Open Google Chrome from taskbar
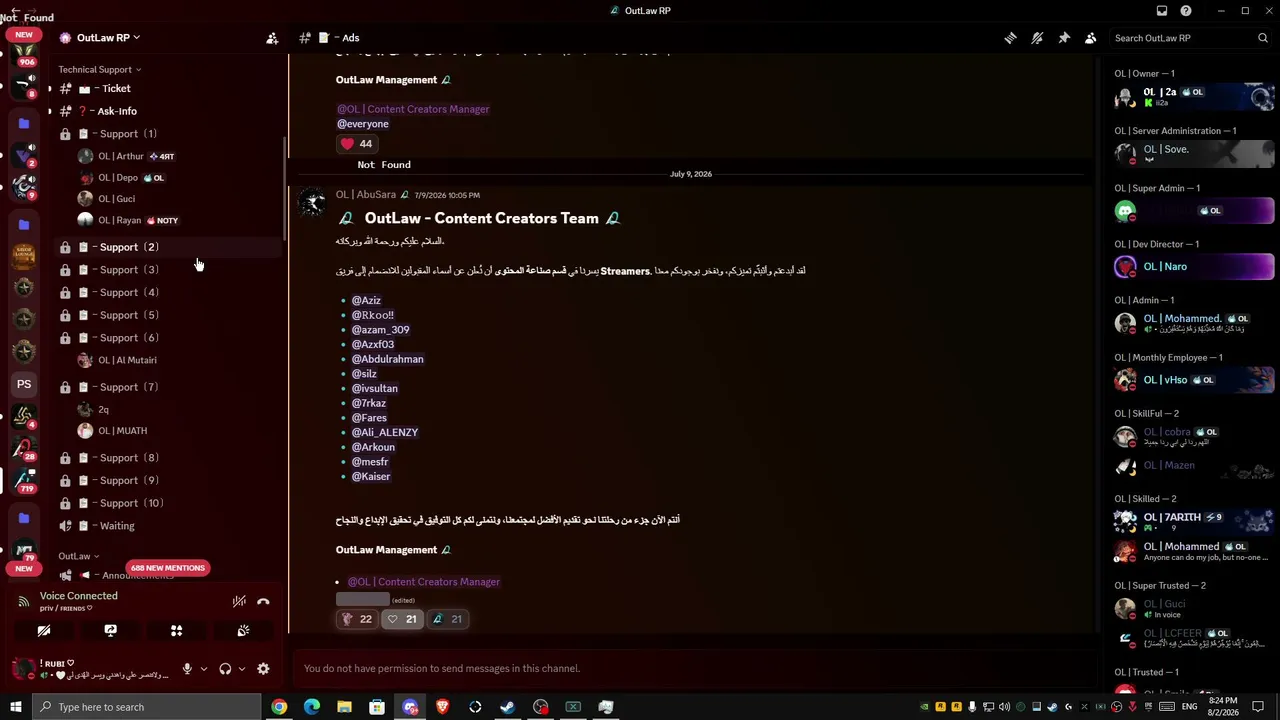 pos(279,707)
